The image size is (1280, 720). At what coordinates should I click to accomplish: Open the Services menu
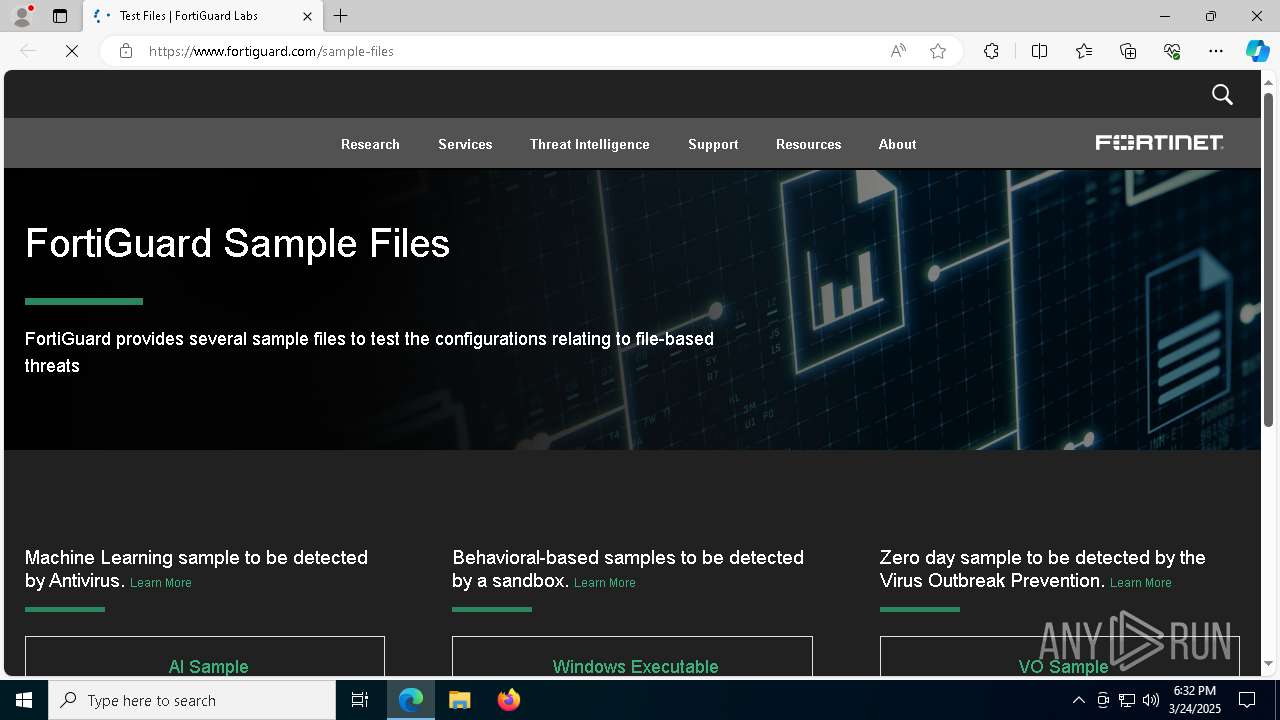[465, 144]
